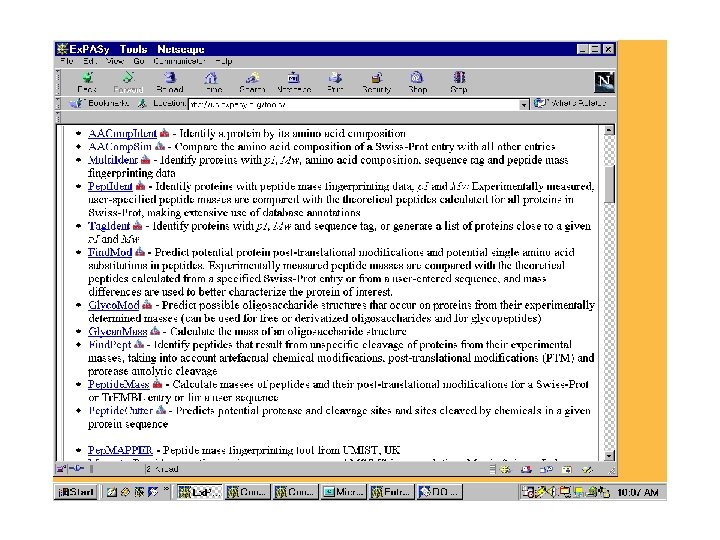Open the TagIdent link
Image resolution: width=720 pixels, height=540 pixels.
click(x=109, y=226)
